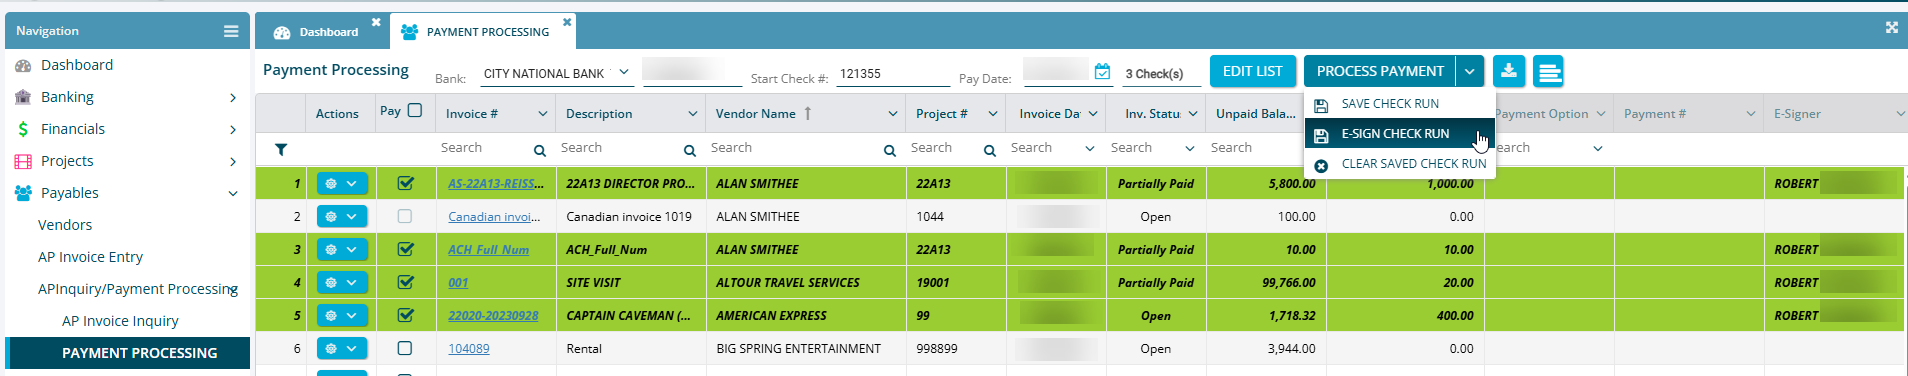Choose CLEAR SAVED CHECK RUN

pos(1399,164)
